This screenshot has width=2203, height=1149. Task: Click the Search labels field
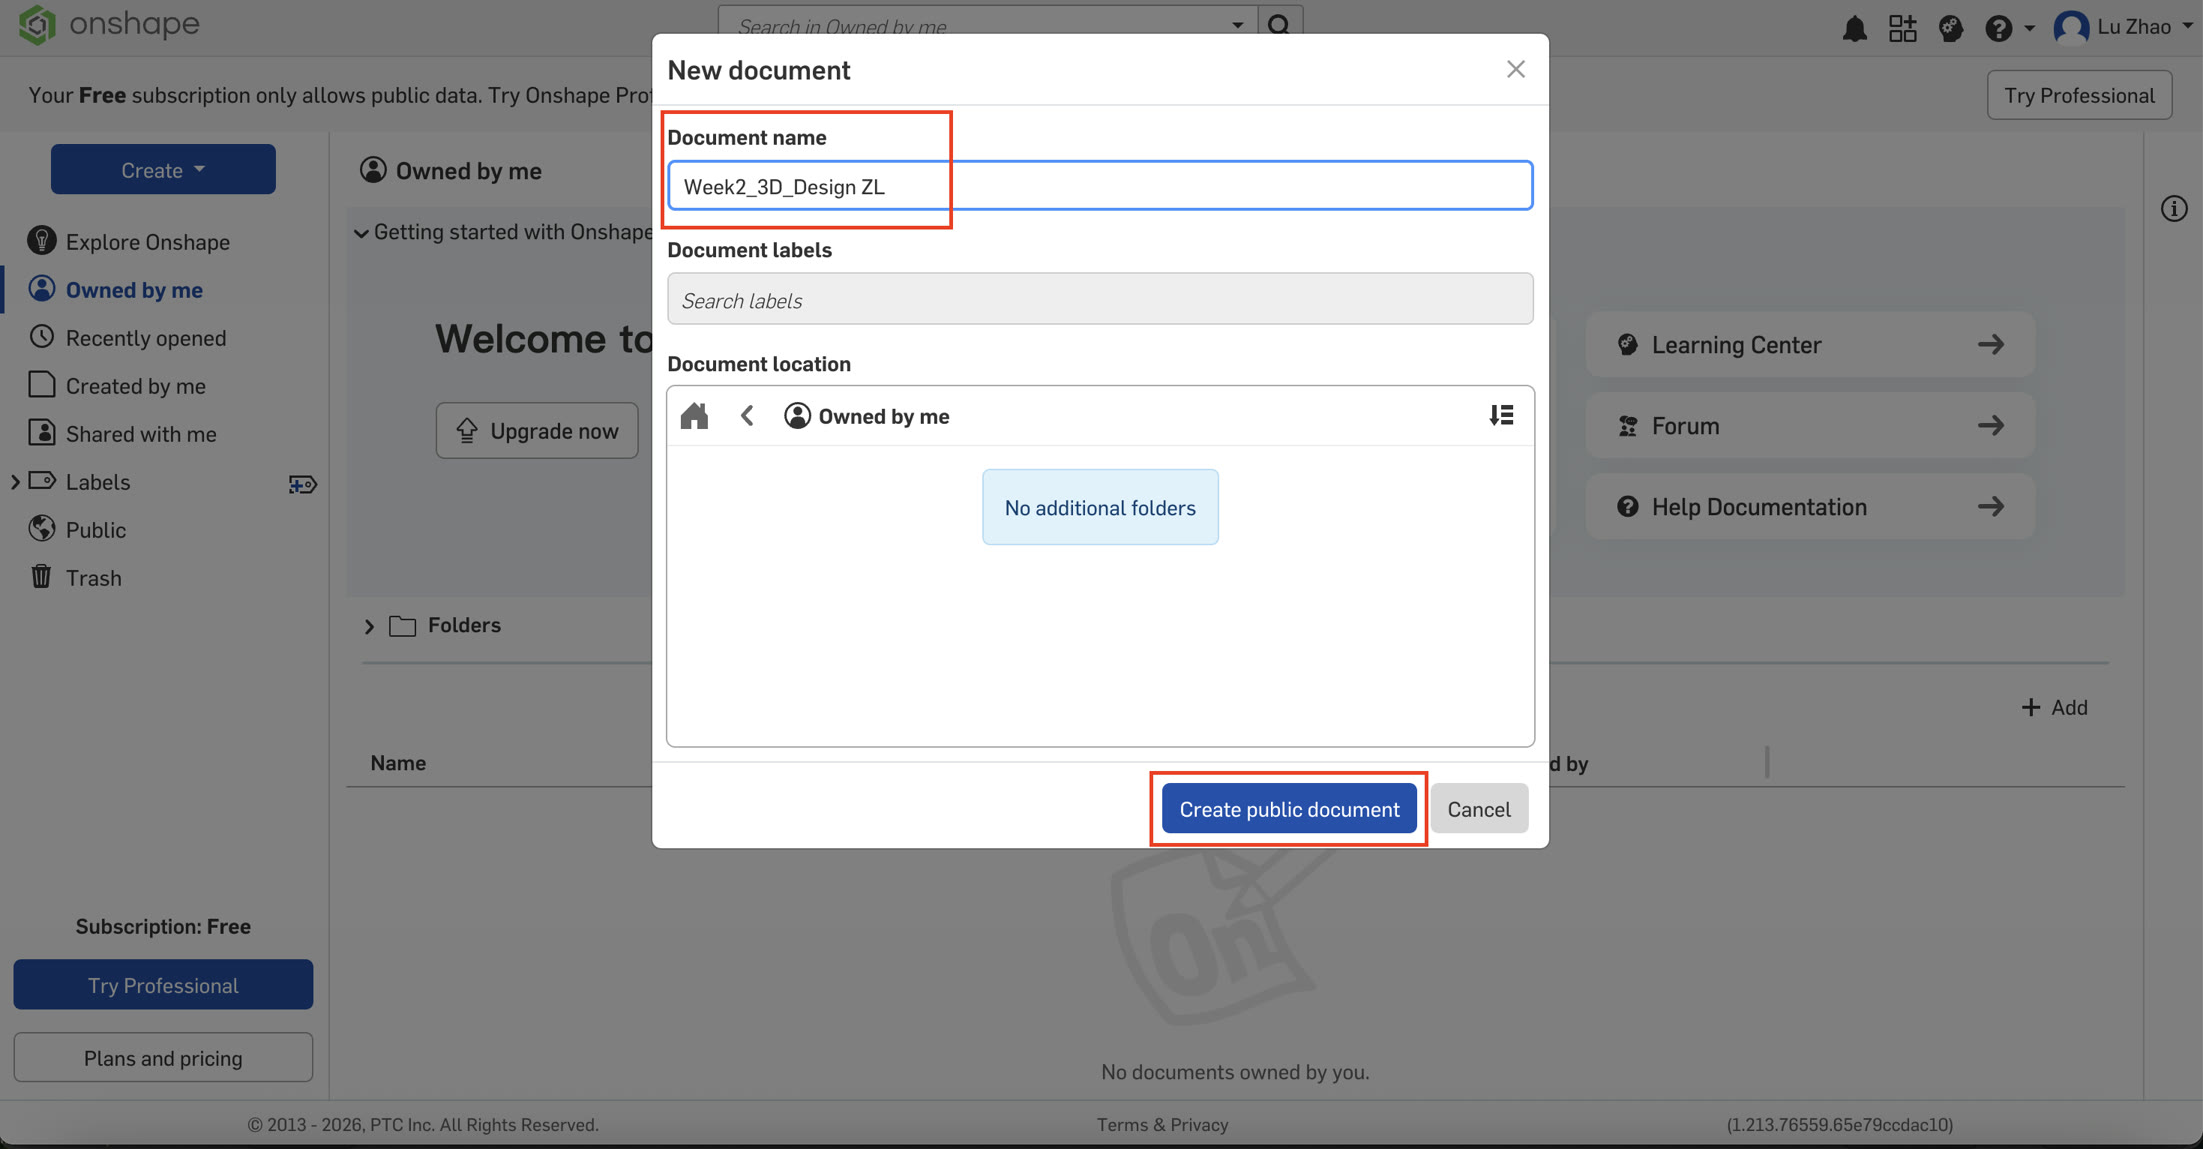pos(1100,300)
